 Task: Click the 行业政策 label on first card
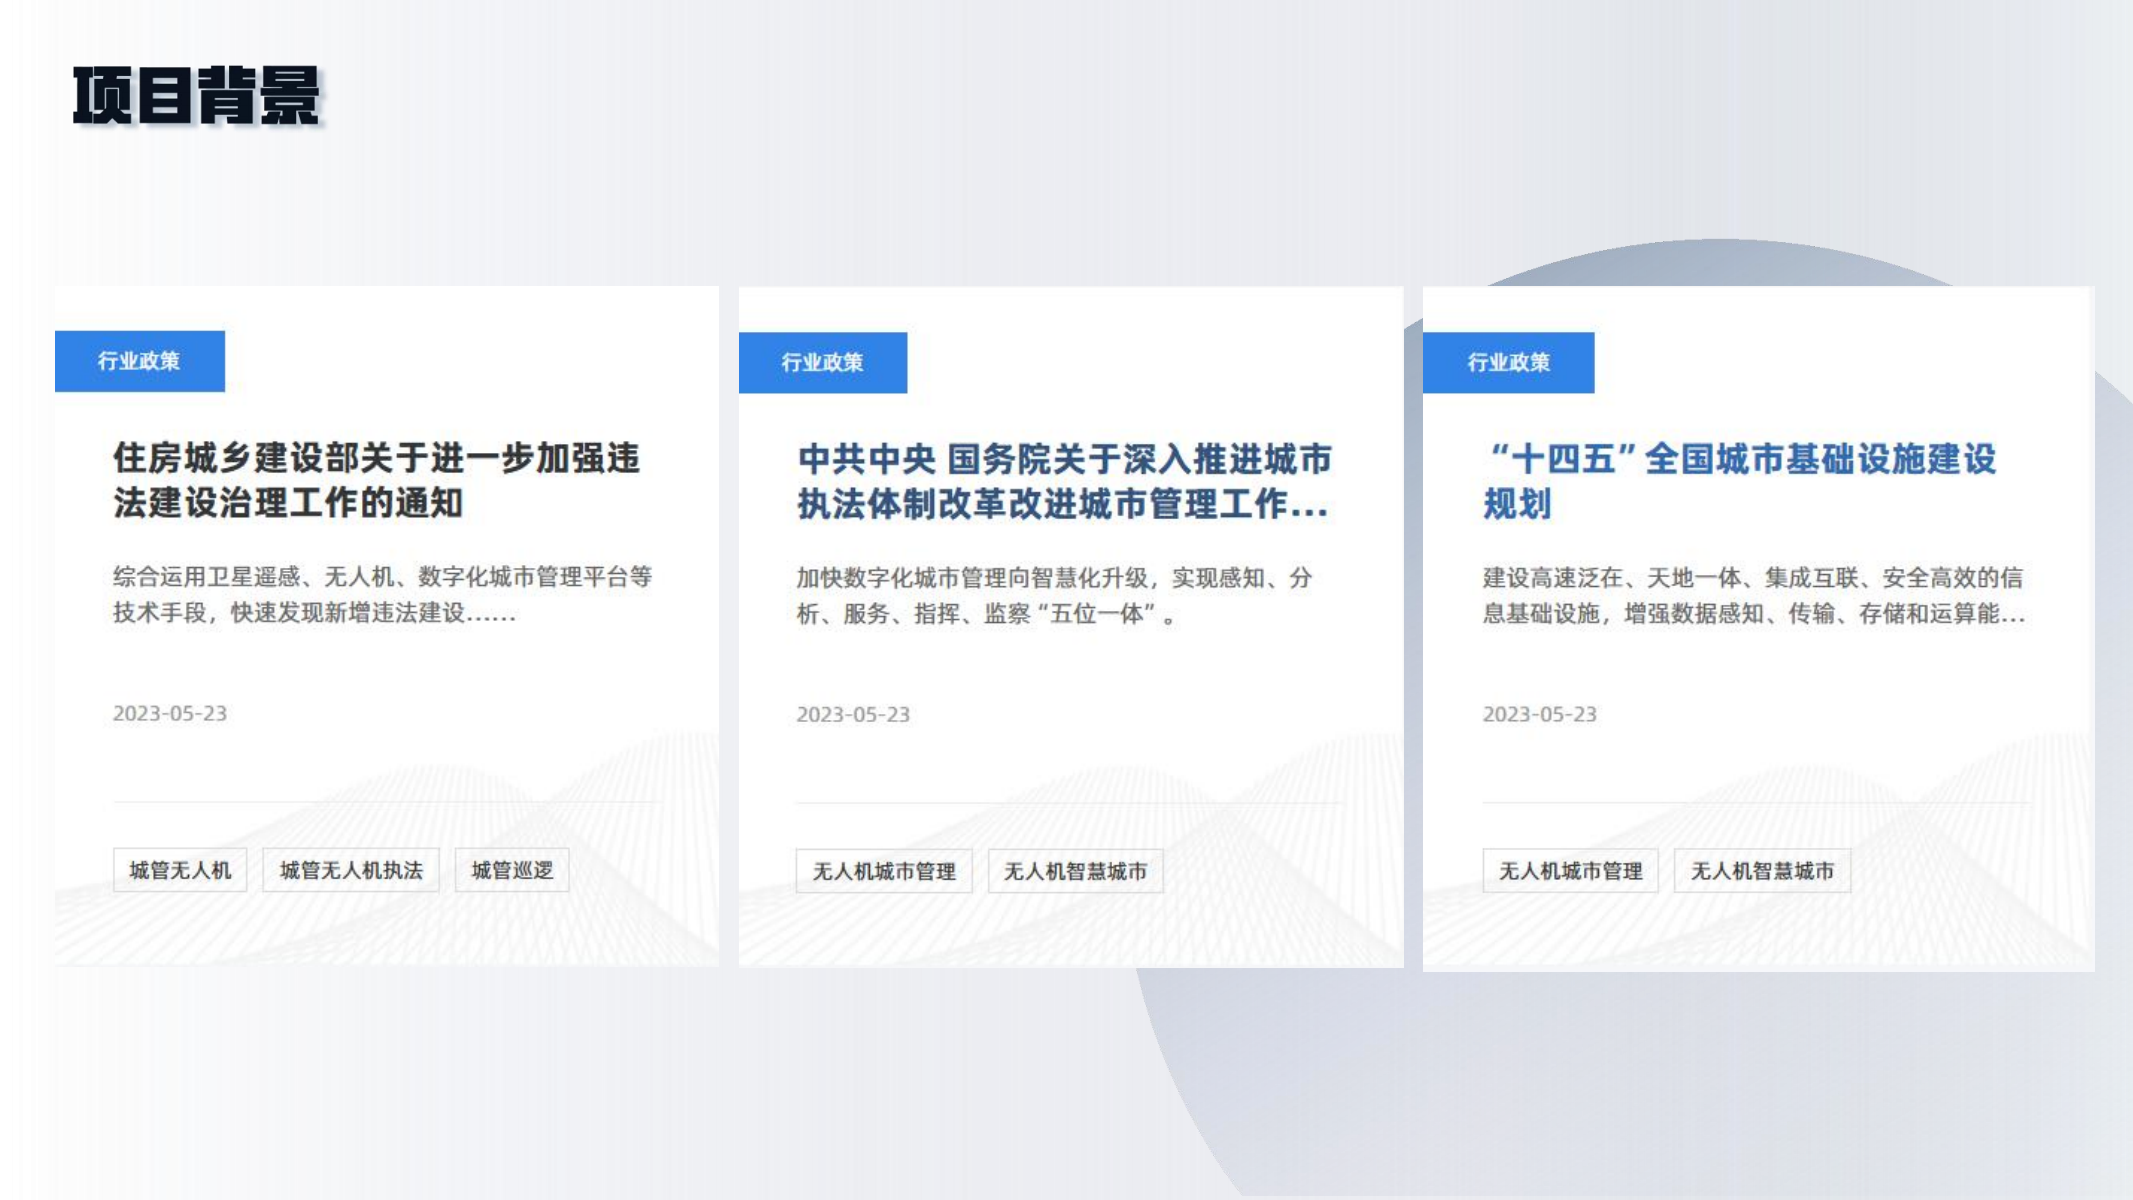139,361
